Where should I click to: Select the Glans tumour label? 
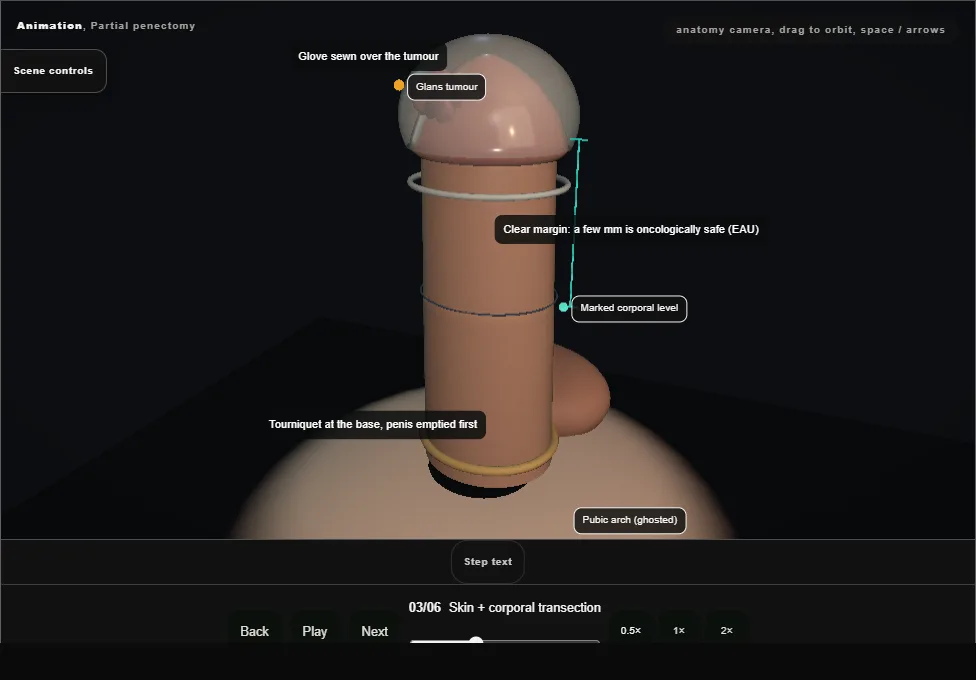446,87
